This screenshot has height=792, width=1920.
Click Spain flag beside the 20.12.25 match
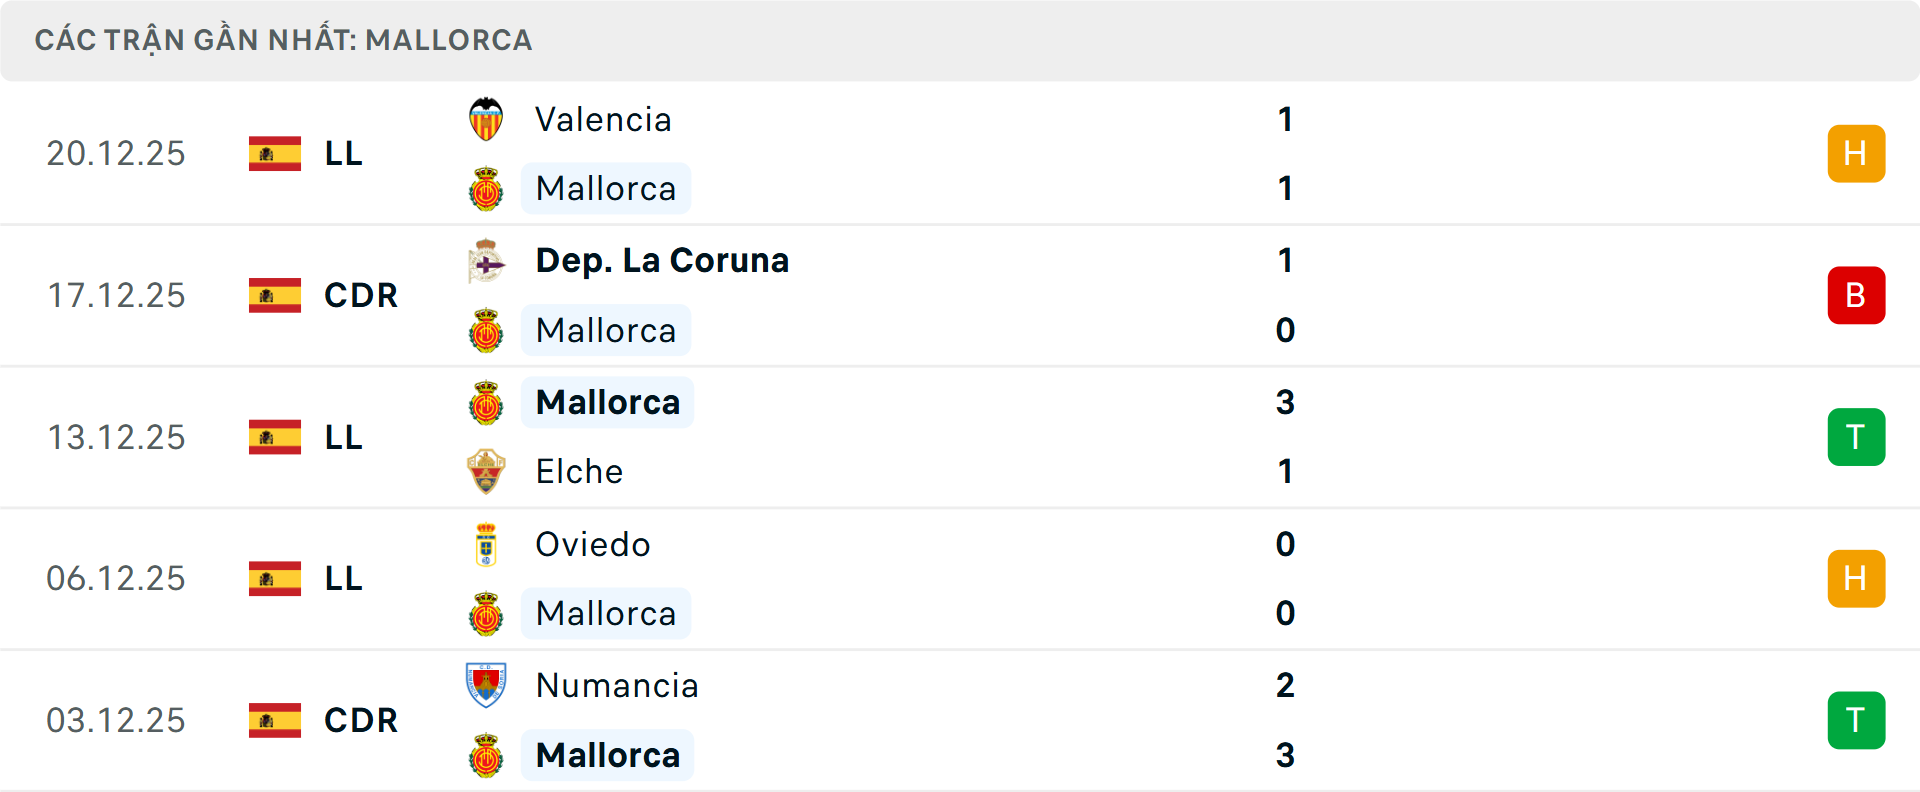(x=275, y=154)
